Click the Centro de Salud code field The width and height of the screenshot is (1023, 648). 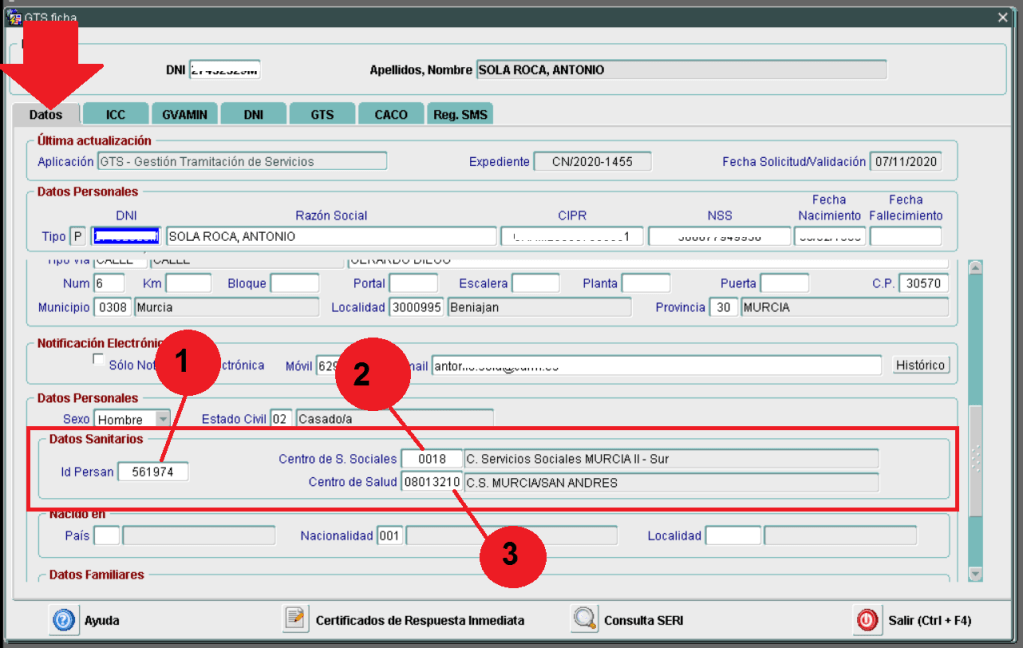pyautogui.click(x=431, y=483)
